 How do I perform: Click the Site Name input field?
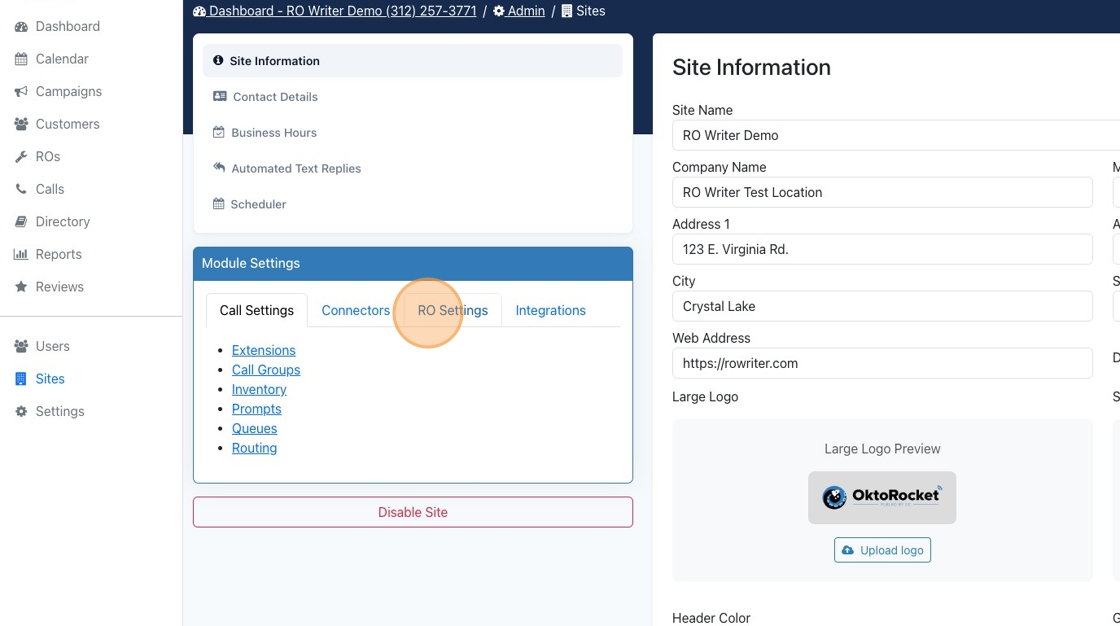pos(896,135)
